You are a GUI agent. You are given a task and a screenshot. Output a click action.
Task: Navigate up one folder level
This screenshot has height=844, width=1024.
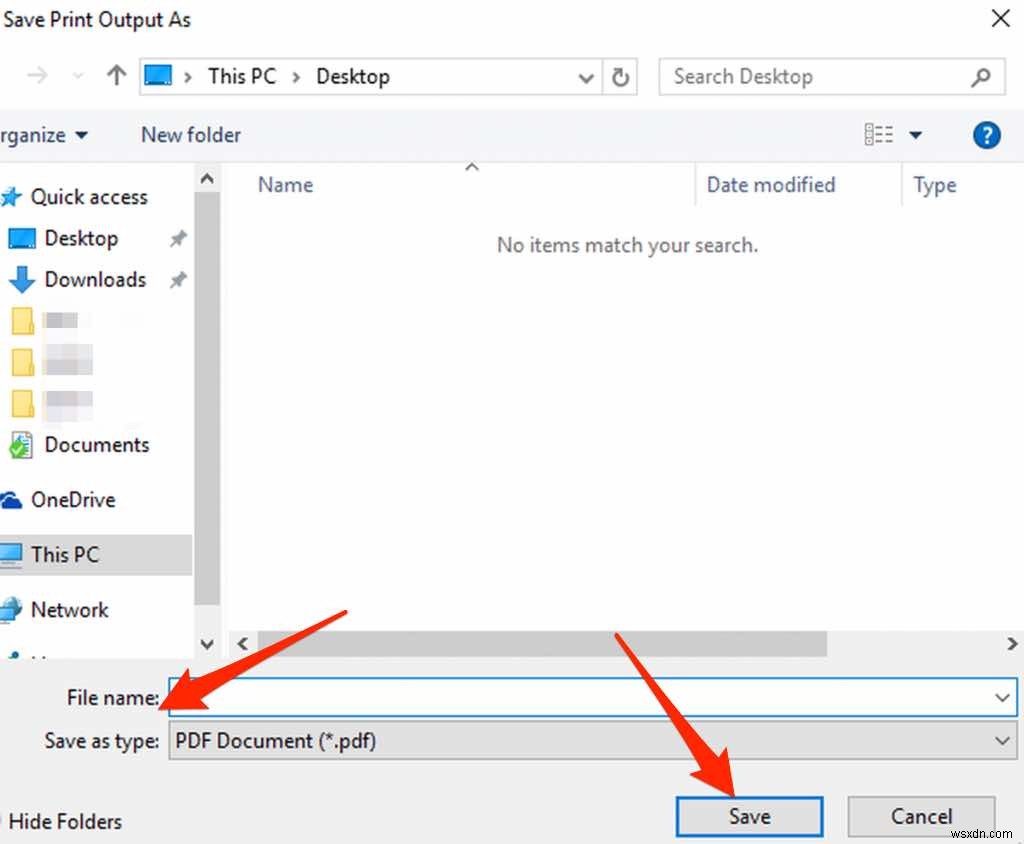(x=115, y=75)
